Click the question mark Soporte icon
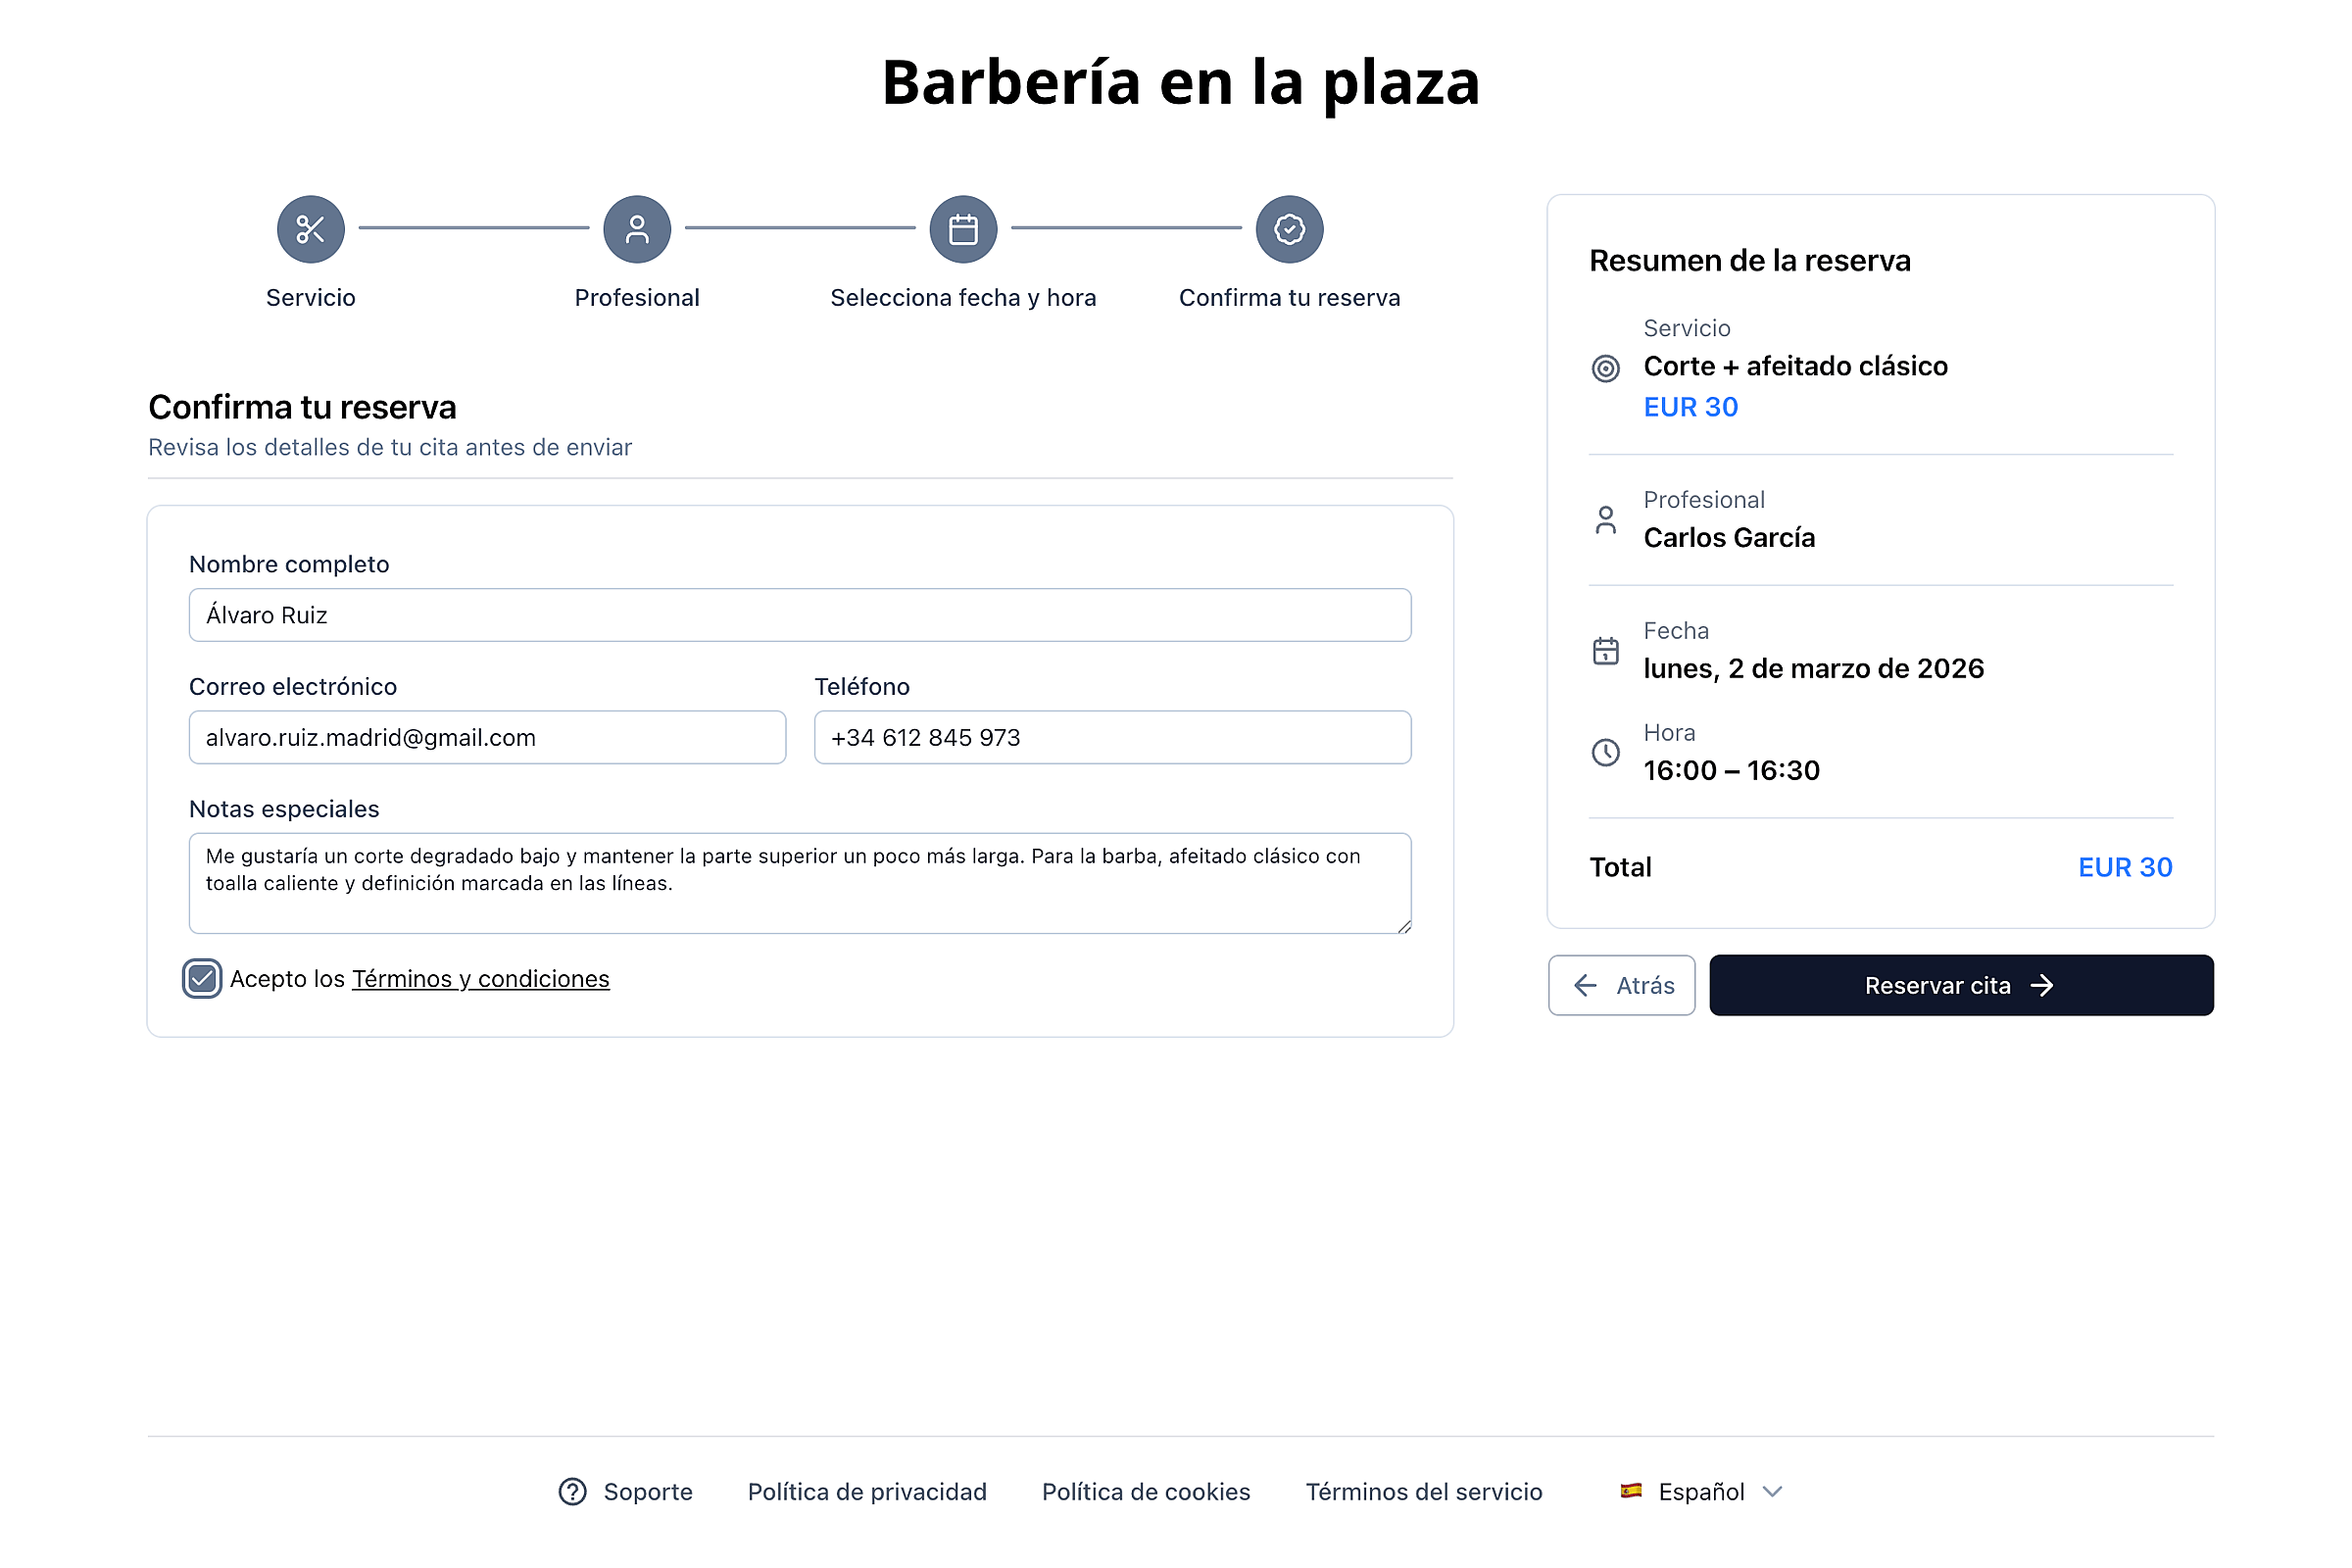Image resolution: width=2352 pixels, height=1568 pixels. pyautogui.click(x=572, y=1490)
